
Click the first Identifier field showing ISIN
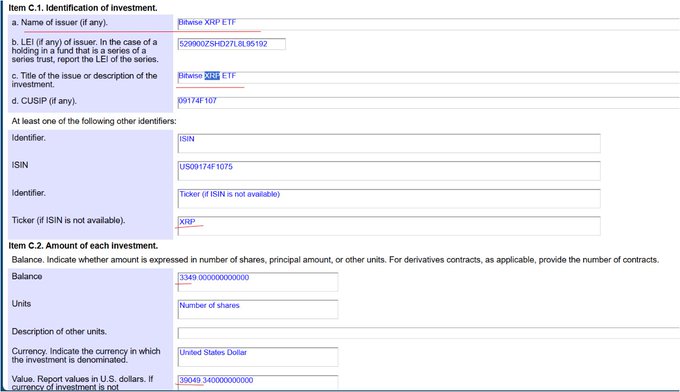coord(389,143)
